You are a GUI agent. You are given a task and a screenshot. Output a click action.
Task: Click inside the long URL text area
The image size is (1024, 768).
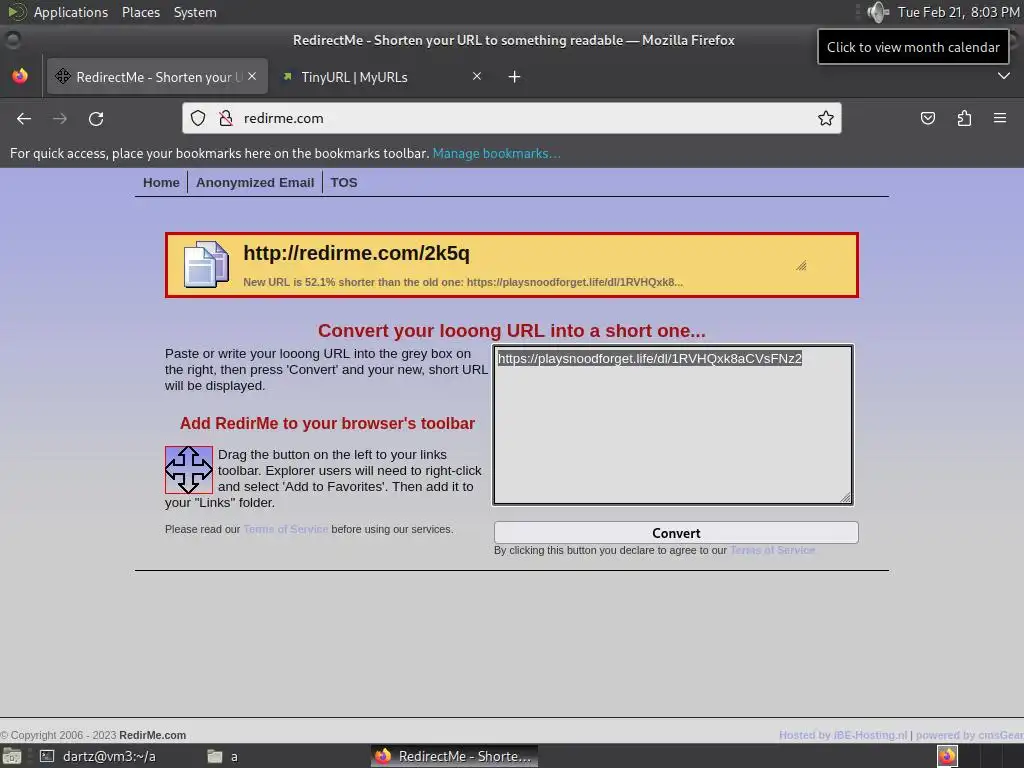pos(673,424)
